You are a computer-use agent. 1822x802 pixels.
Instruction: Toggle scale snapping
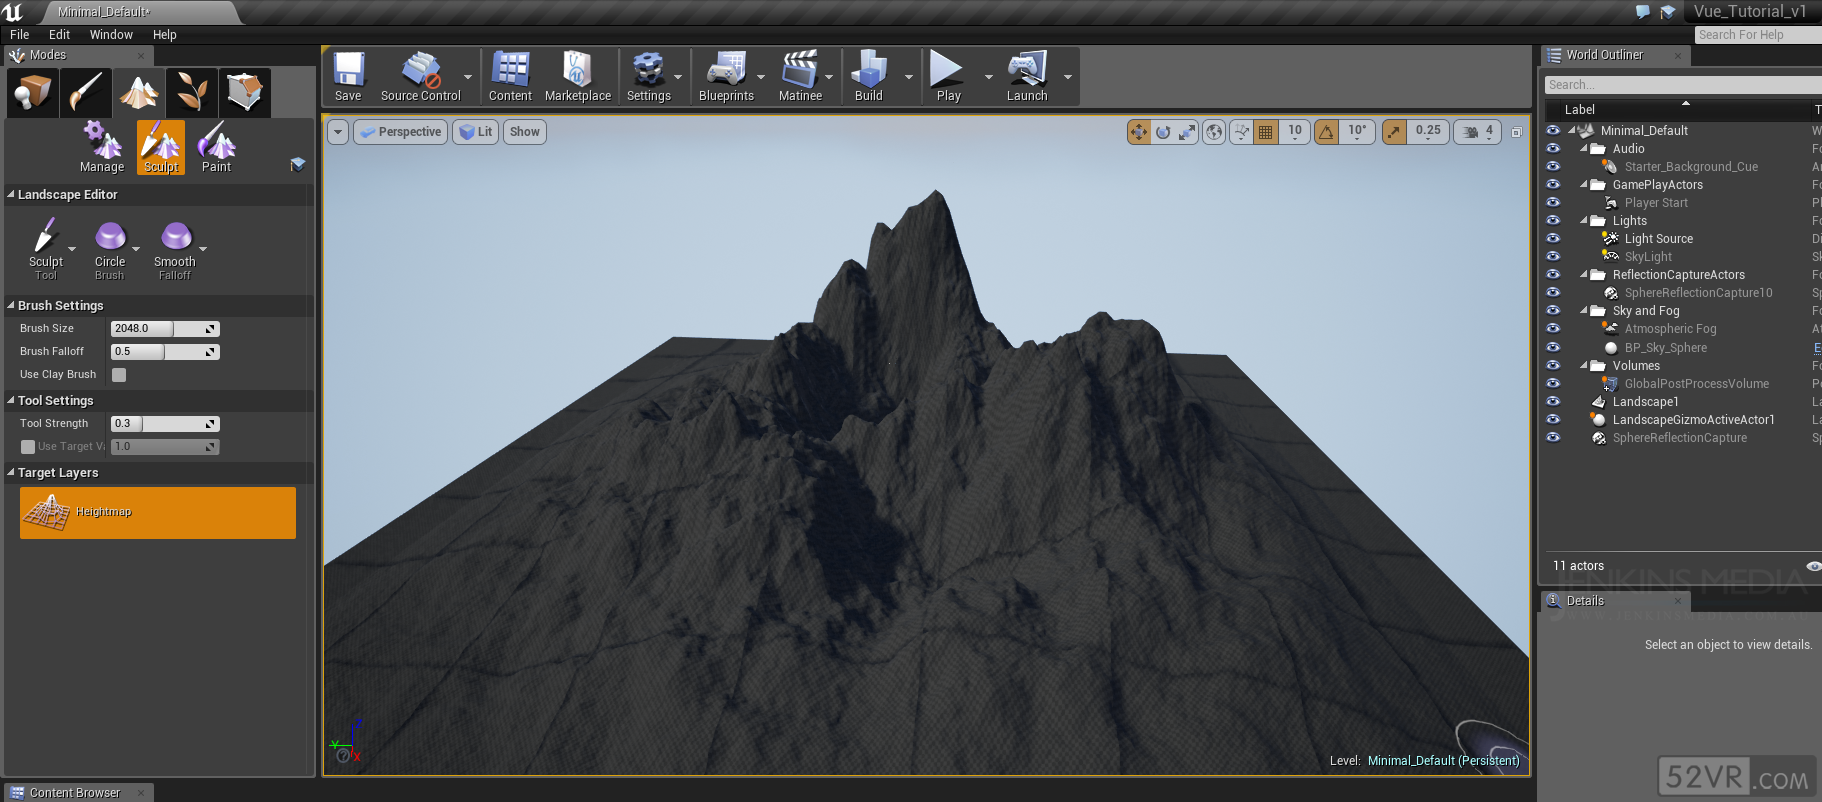pos(1394,132)
